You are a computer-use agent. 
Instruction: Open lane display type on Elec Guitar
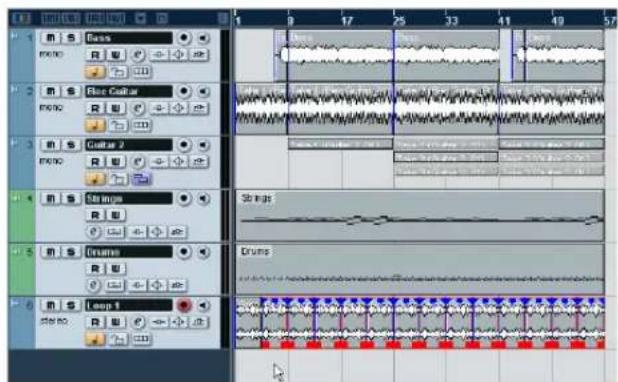tap(141, 125)
